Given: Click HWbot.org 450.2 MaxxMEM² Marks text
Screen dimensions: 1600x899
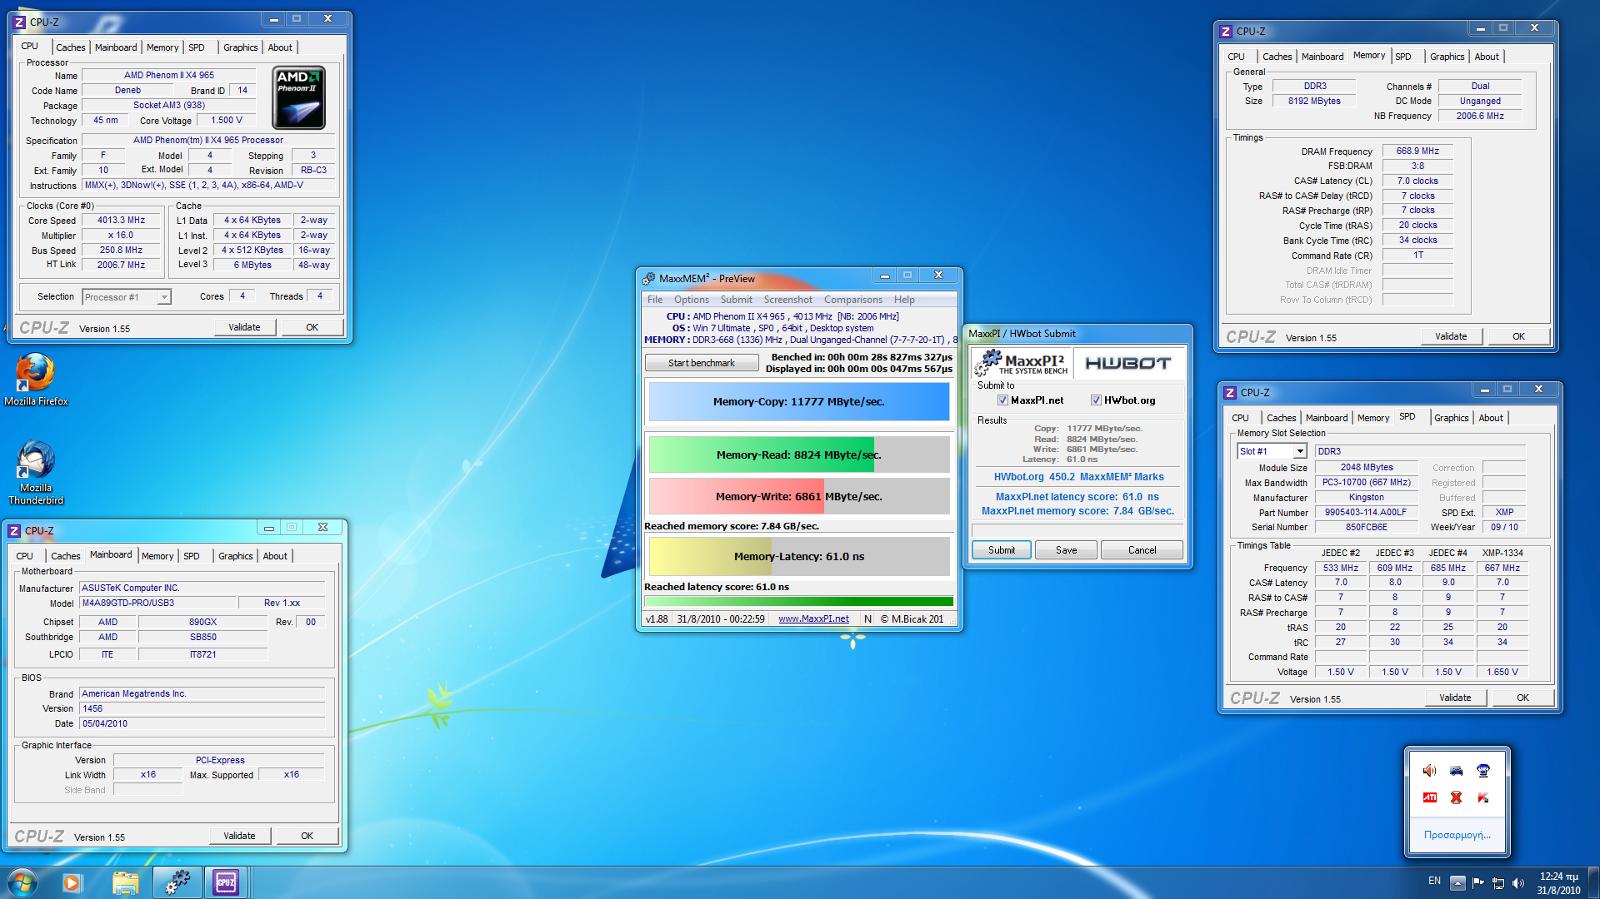Looking at the screenshot, I should (x=1078, y=477).
